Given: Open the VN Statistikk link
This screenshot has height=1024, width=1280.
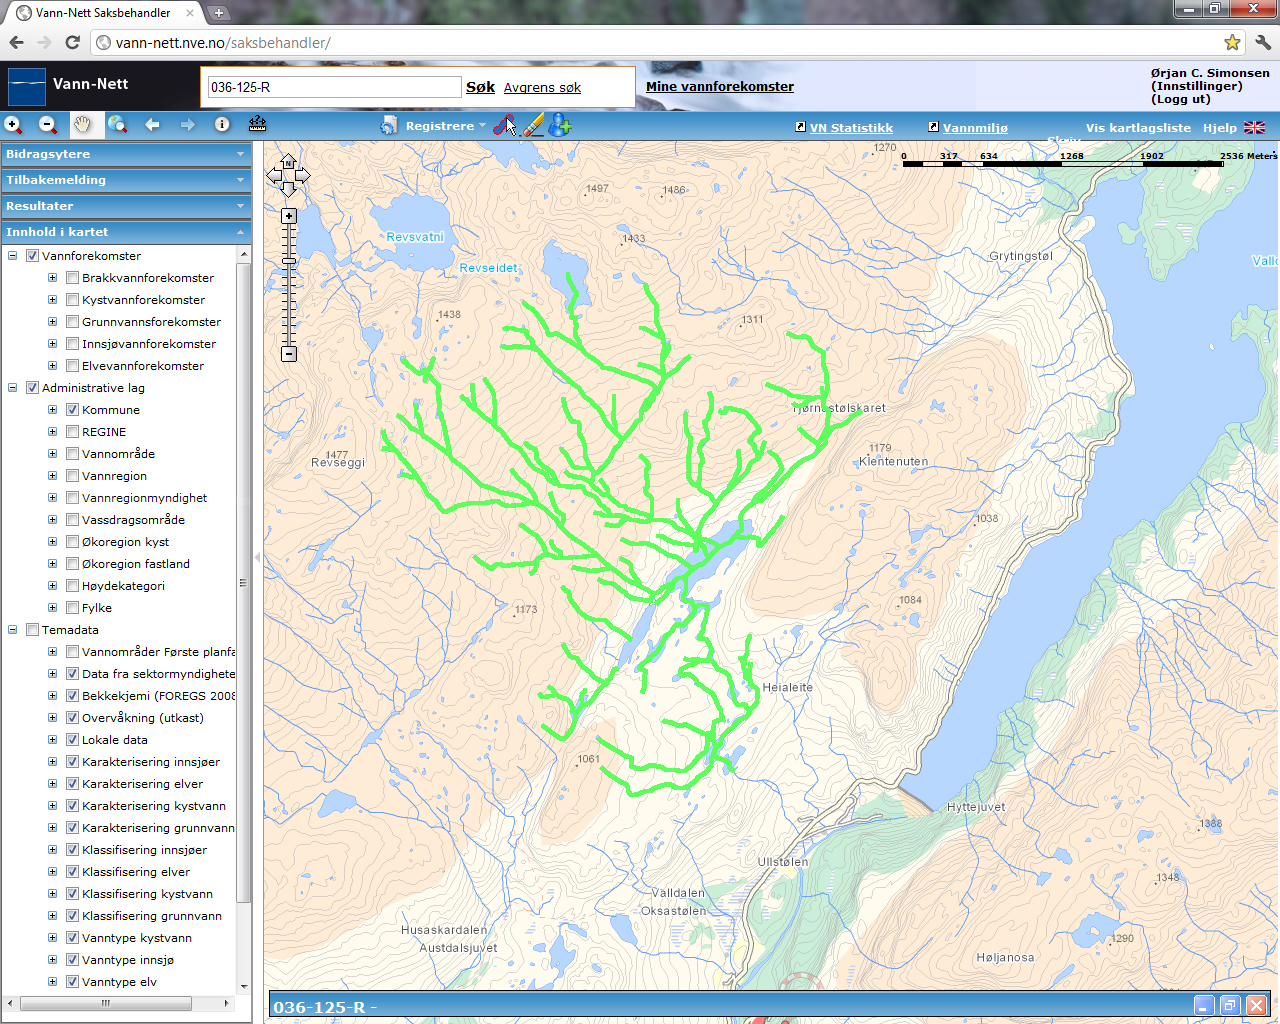Looking at the screenshot, I should 851,128.
